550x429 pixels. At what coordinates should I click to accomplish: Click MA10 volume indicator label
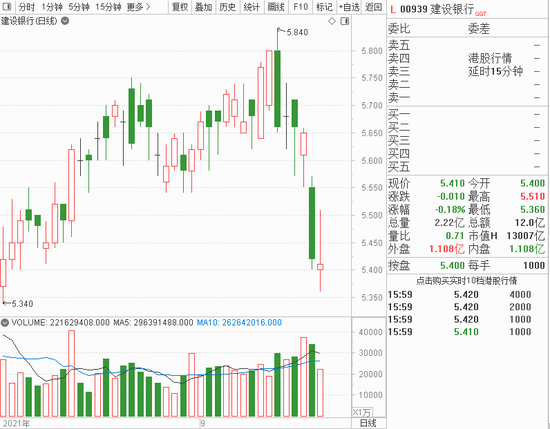coord(239,322)
